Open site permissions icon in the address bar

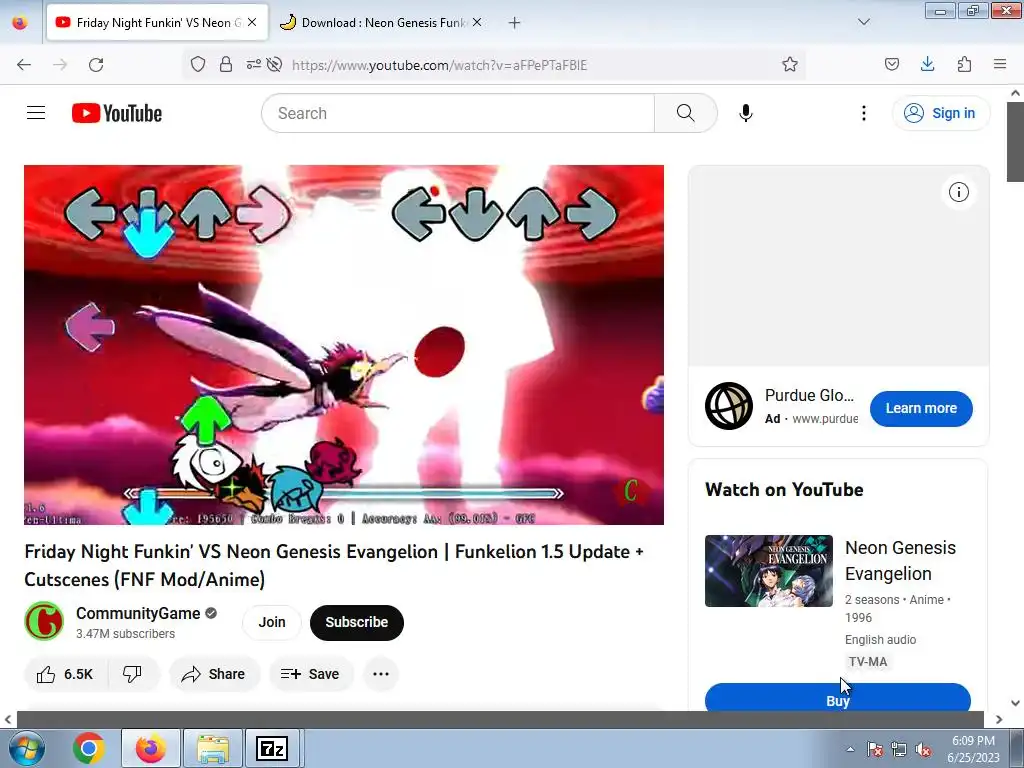(x=253, y=64)
